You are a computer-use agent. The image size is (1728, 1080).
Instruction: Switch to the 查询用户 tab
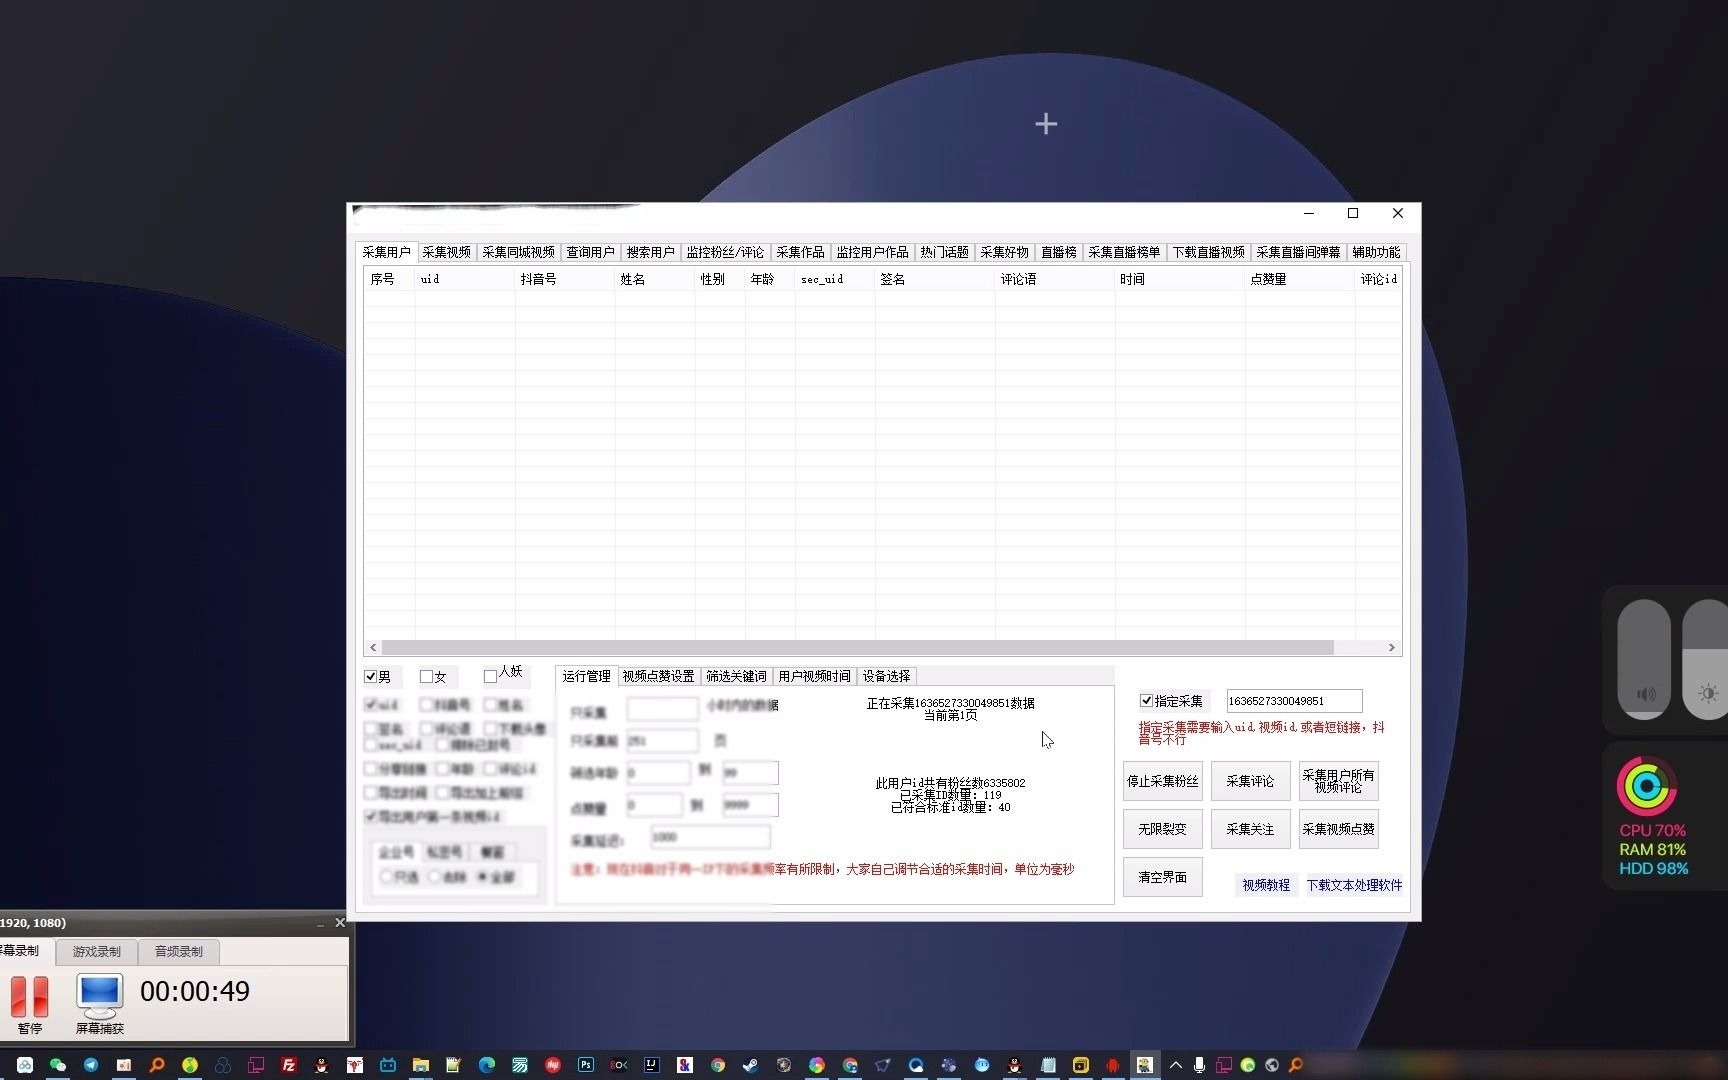(x=590, y=252)
